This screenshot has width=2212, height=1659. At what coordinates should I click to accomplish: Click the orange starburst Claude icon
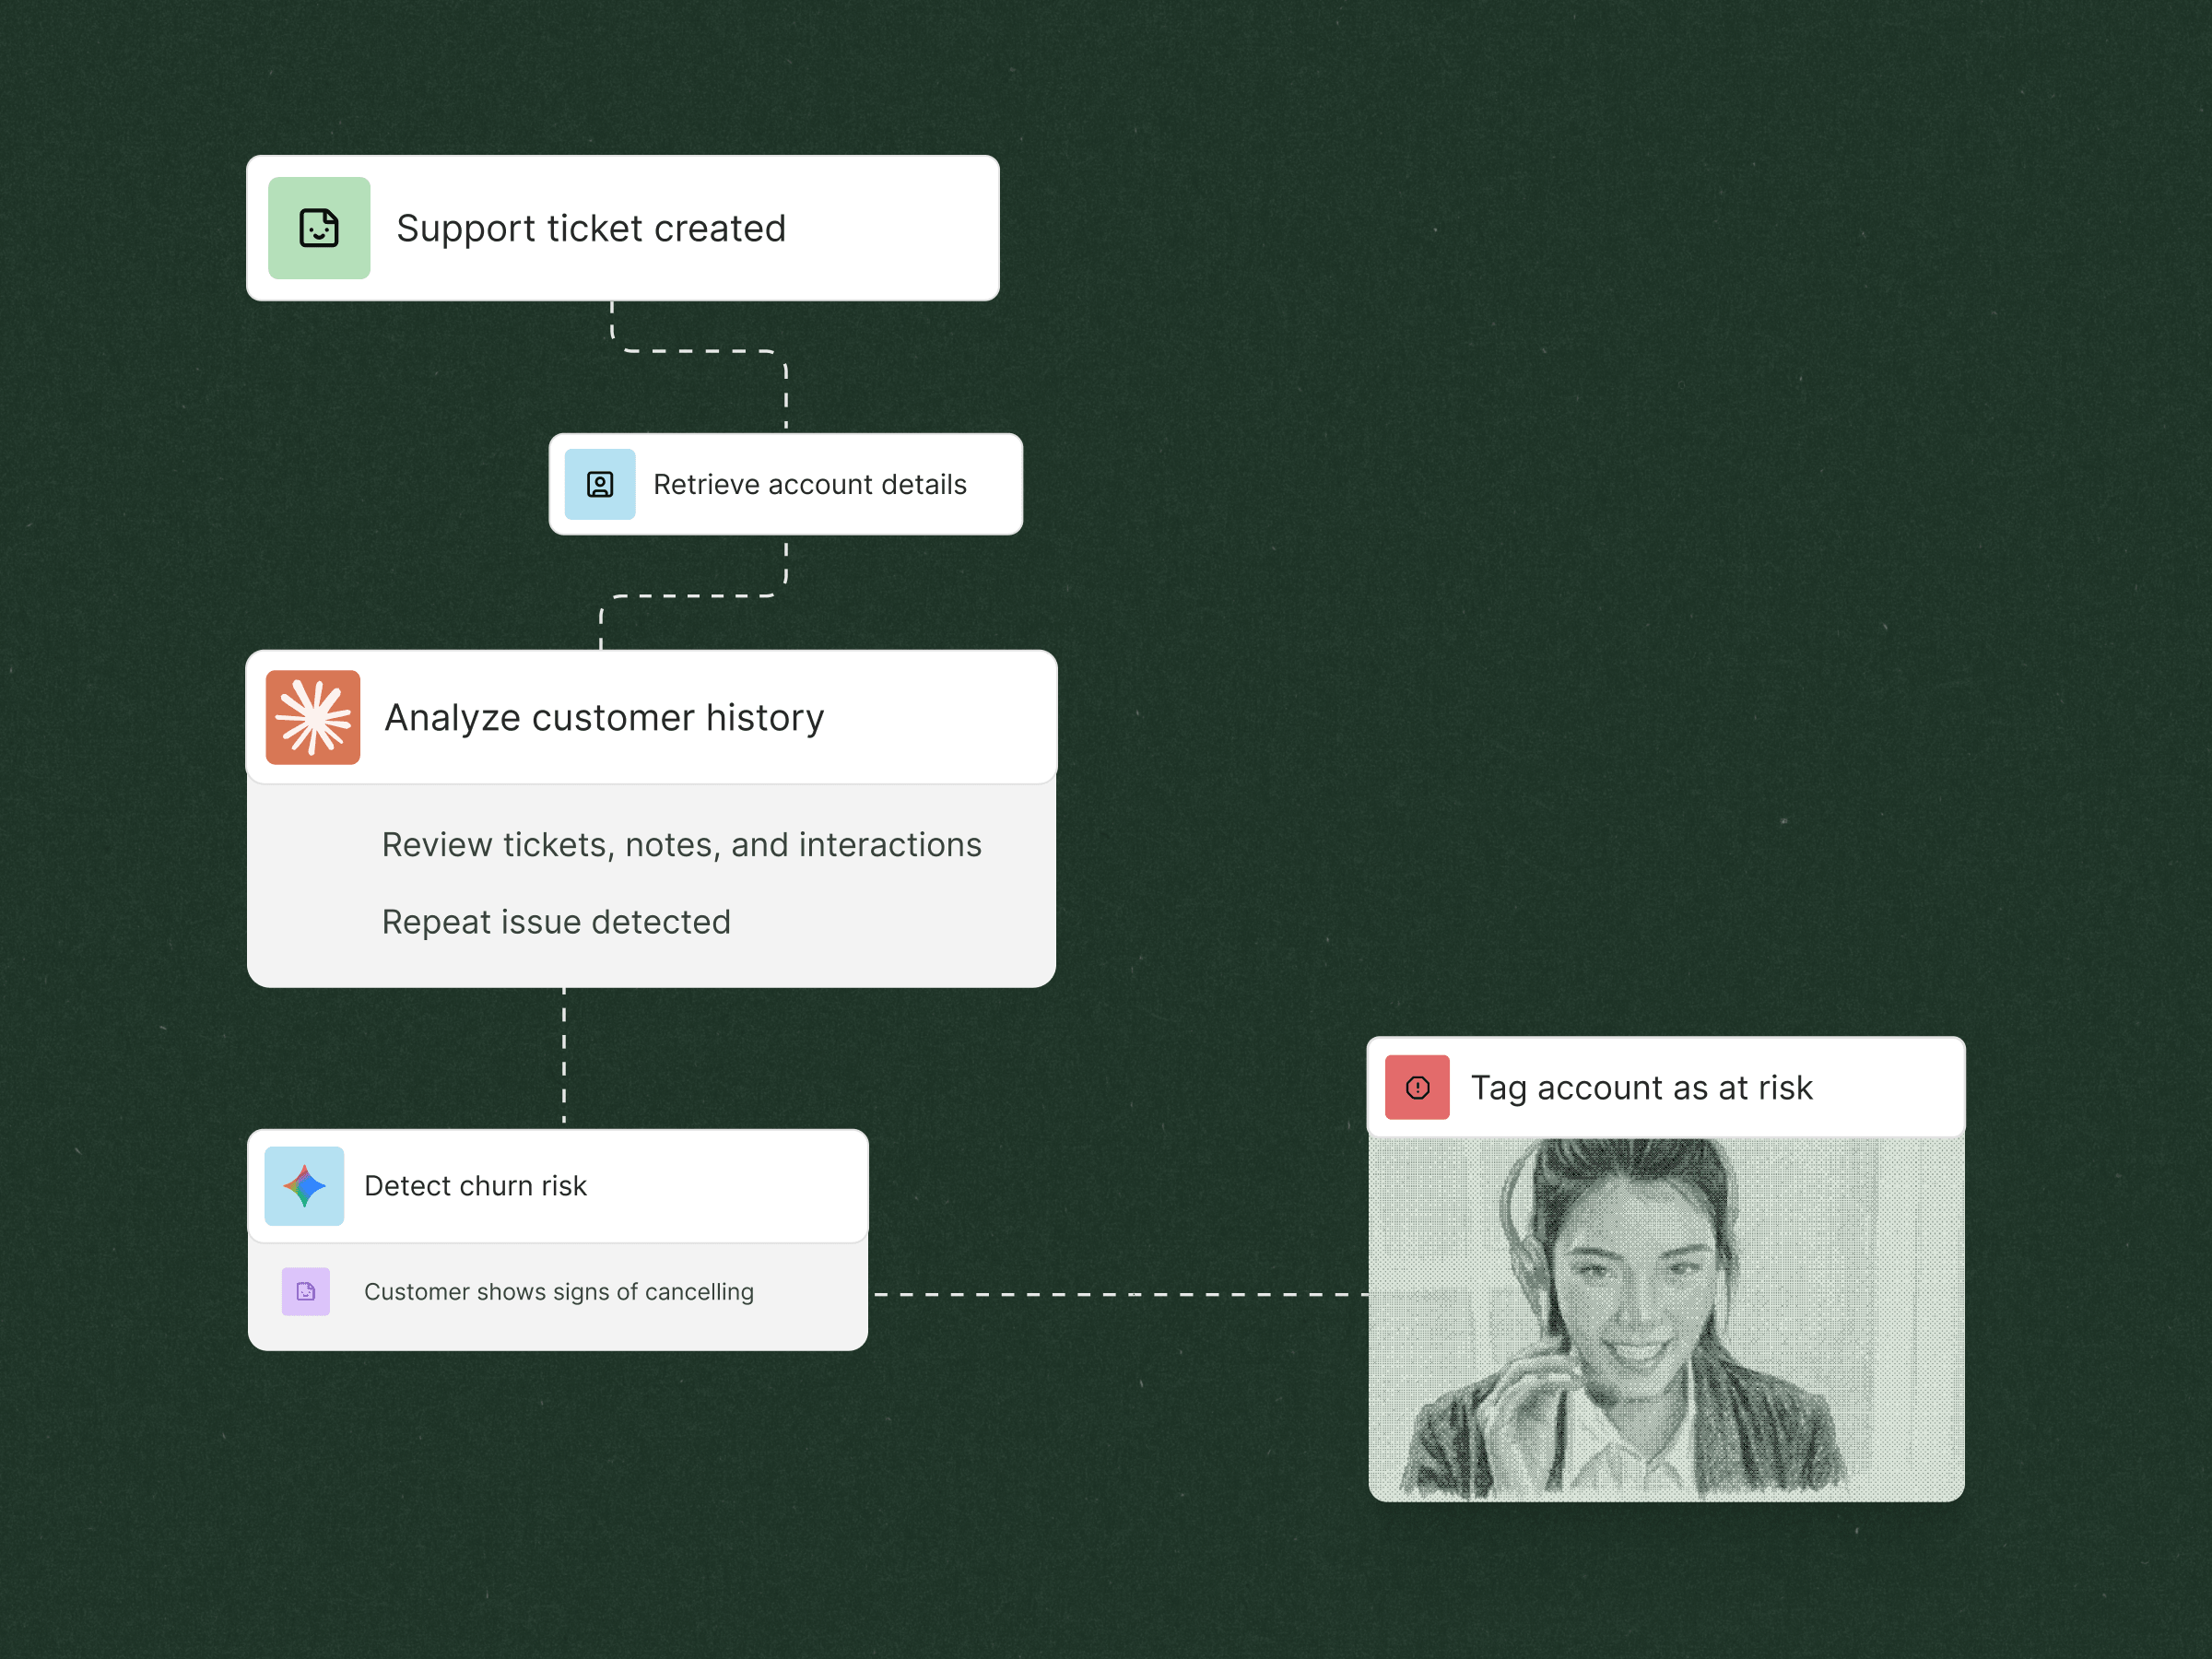pos(313,717)
